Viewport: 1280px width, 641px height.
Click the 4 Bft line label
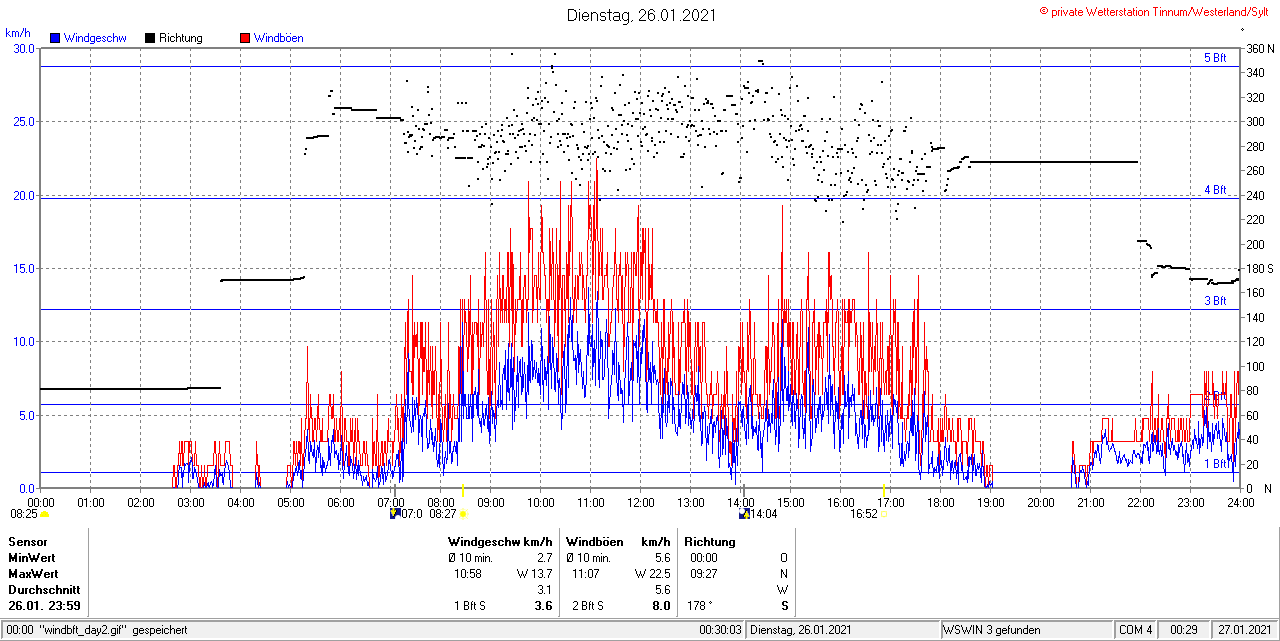[x=1215, y=190]
